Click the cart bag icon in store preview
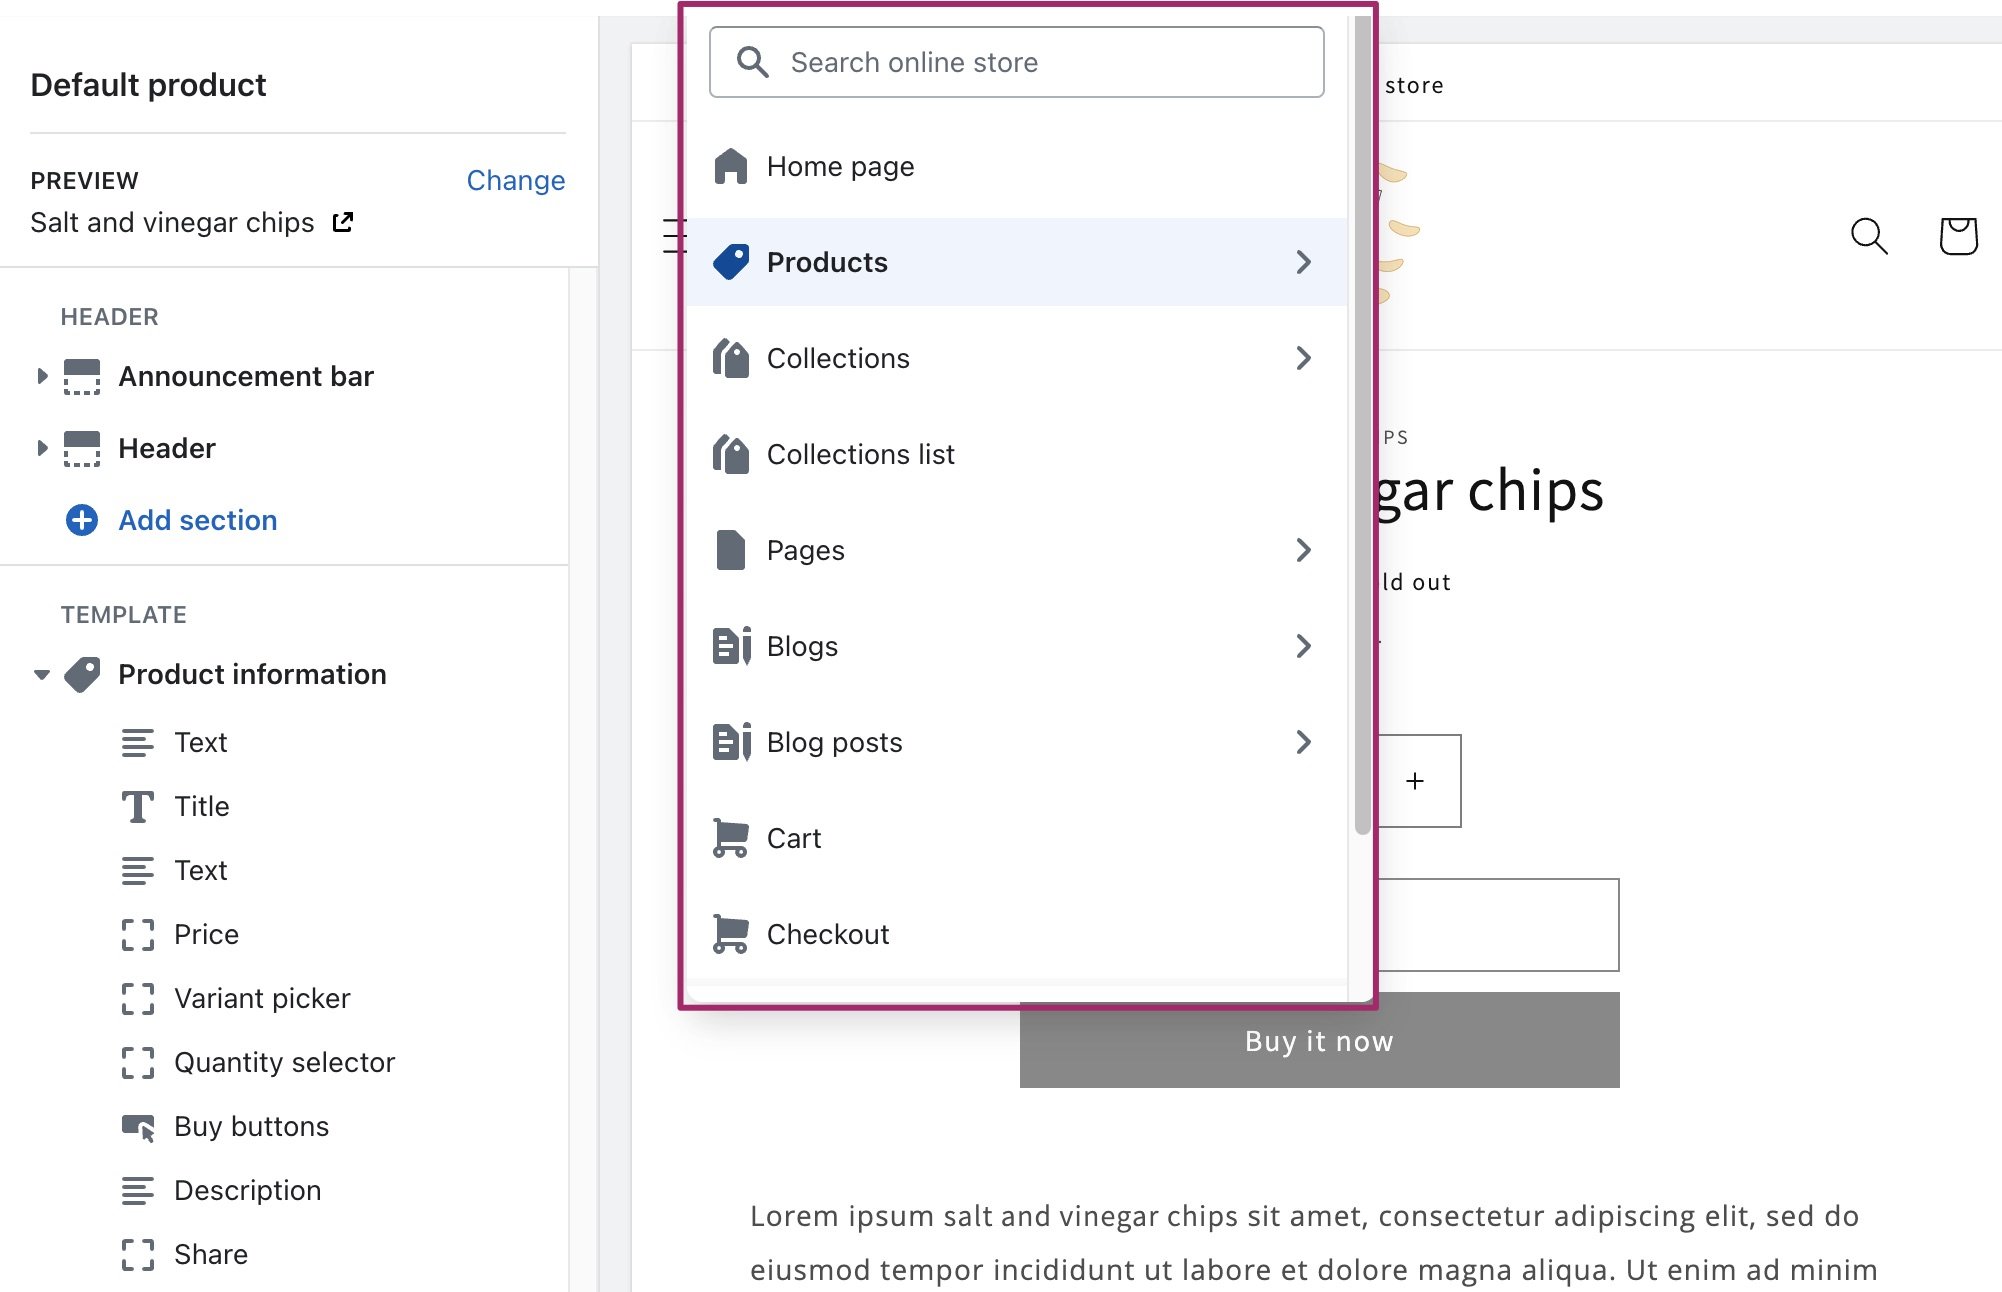Viewport: 2002px width, 1292px height. 1957,236
